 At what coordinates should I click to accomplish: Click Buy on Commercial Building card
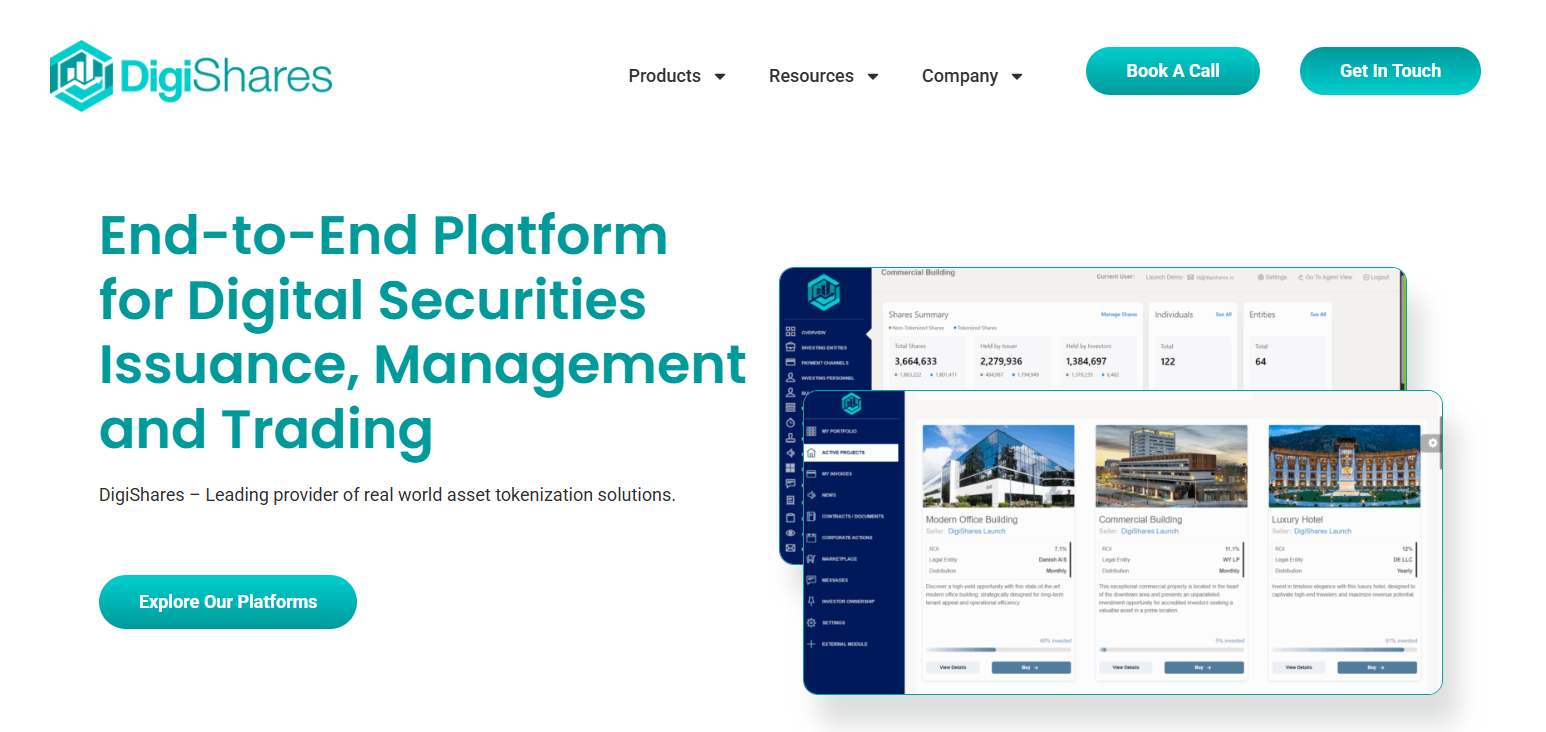tap(1204, 667)
